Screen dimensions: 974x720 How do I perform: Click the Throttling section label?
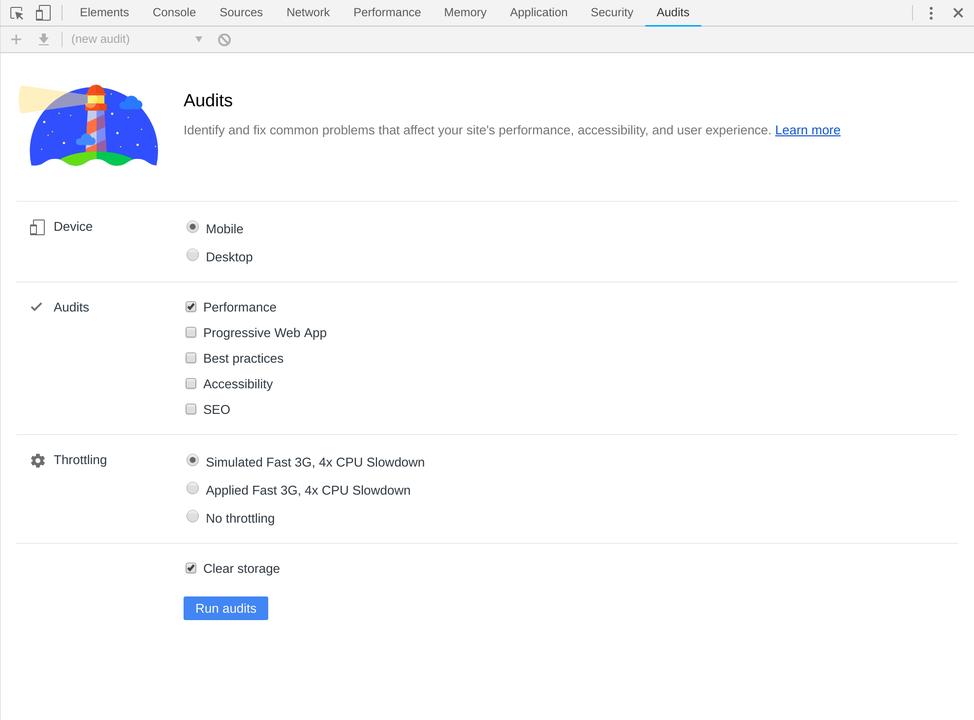pos(80,460)
